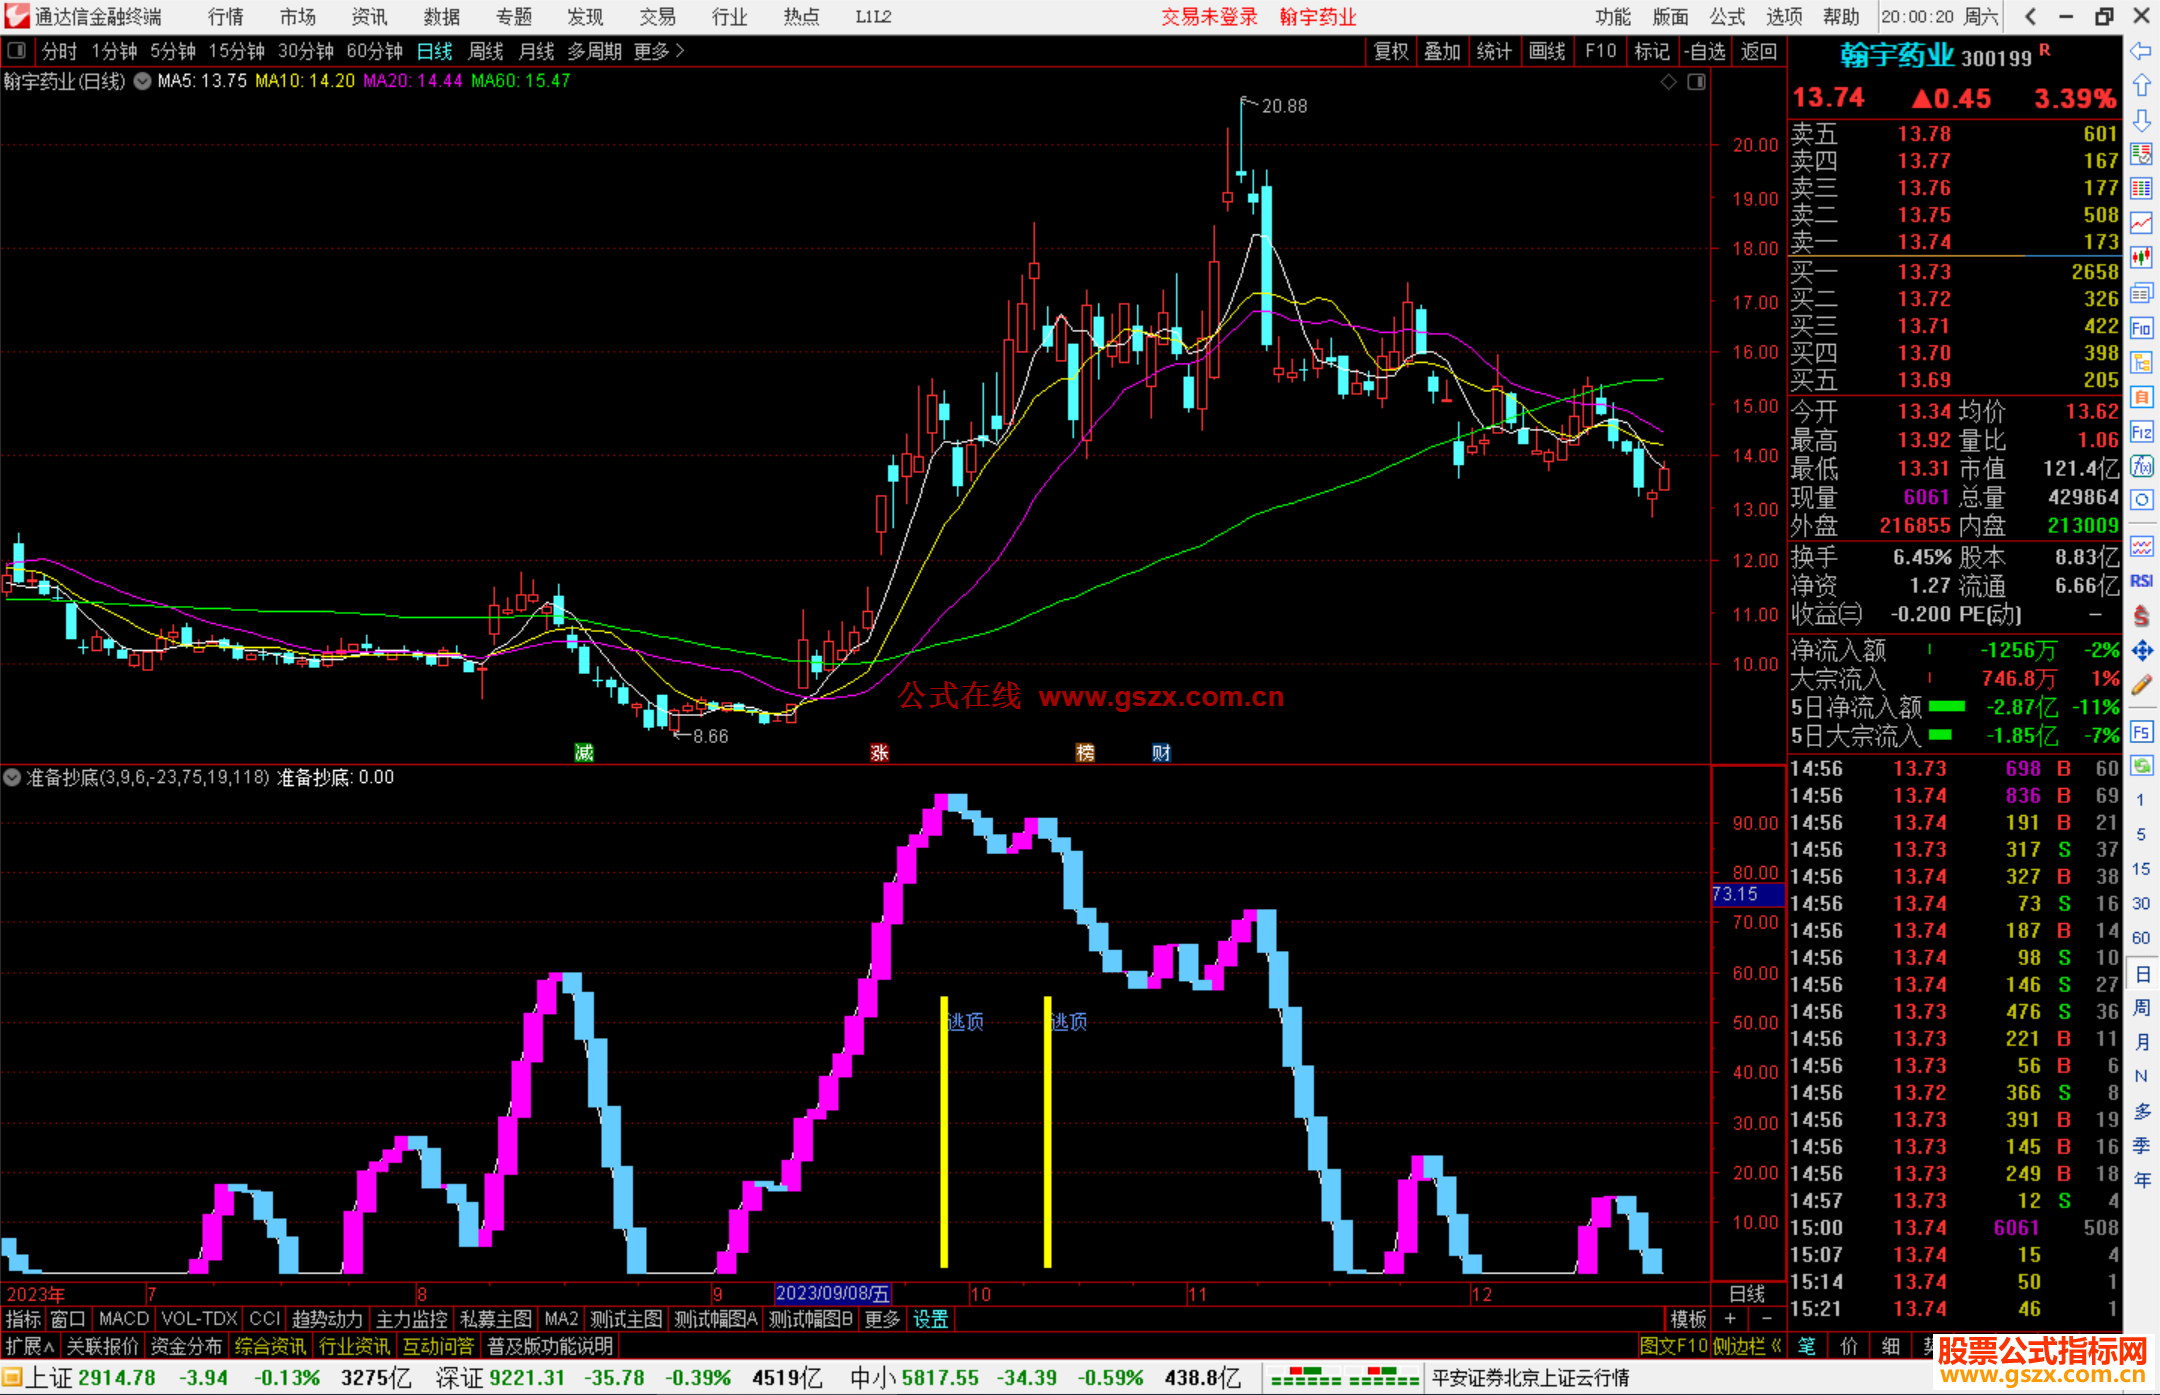This screenshot has height=1395, width=2160.
Task: Click the four-way move arrows icon
Action: (2141, 651)
